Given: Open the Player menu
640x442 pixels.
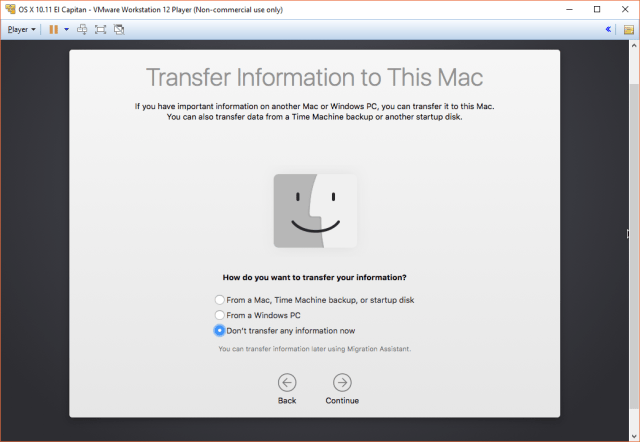Looking at the screenshot, I should coord(21,29).
